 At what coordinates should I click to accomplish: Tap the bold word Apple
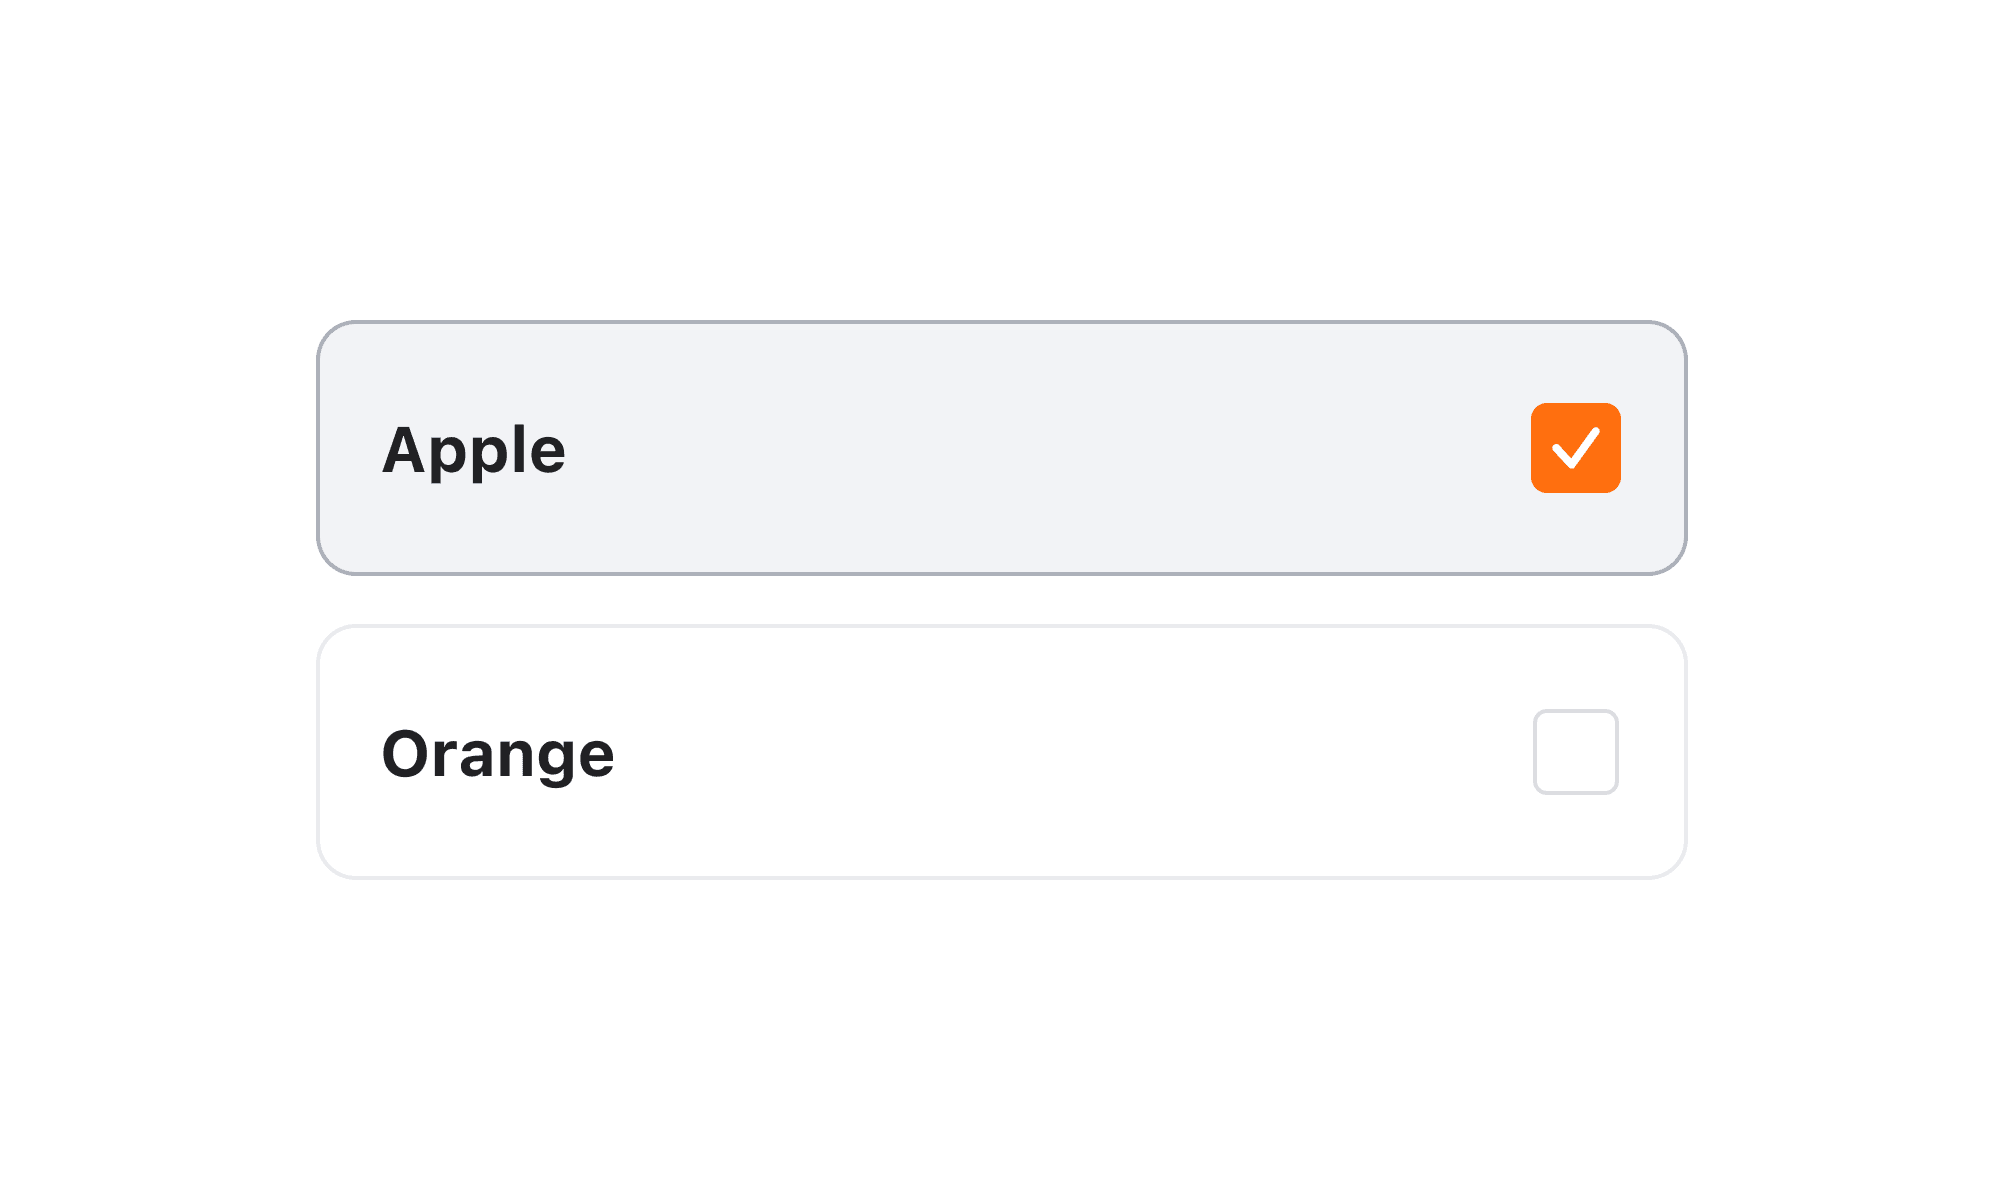(x=474, y=450)
